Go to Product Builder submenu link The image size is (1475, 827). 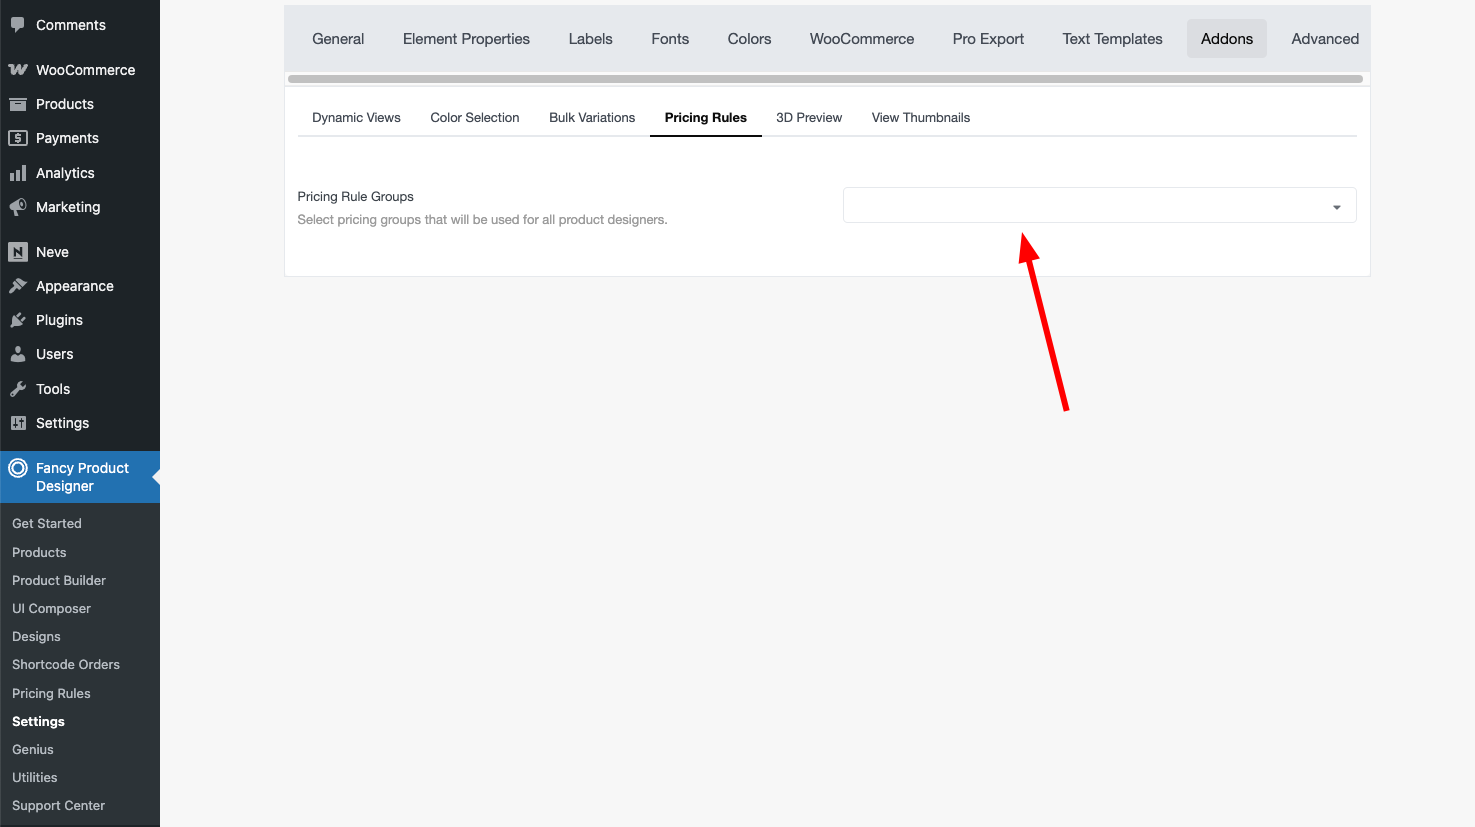coord(59,580)
